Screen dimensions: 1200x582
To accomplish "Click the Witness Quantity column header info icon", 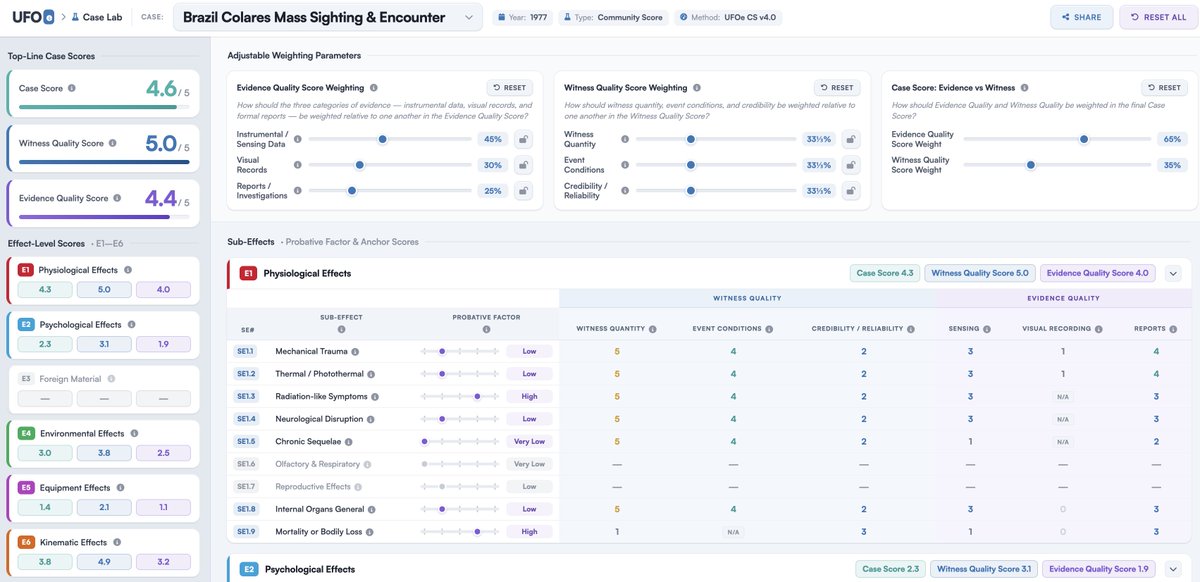I will (652, 328).
